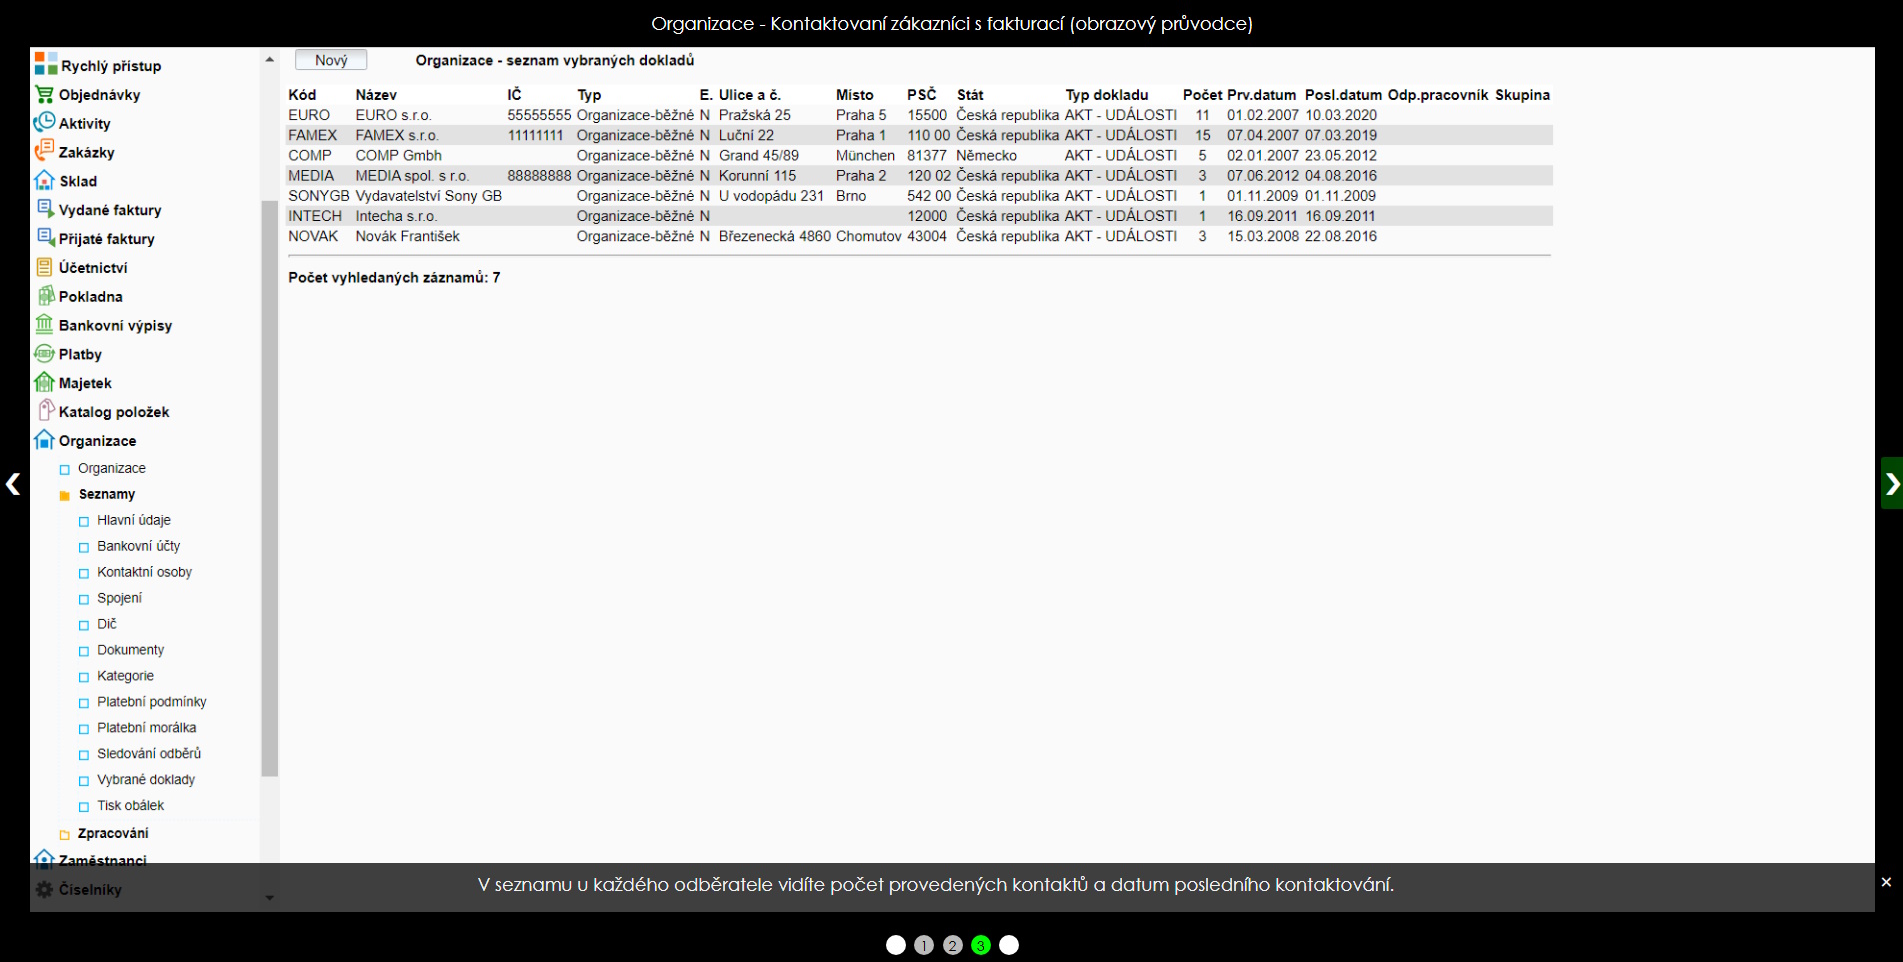The image size is (1903, 962).
Task: Collapse the Seznamy folder
Action: click(x=65, y=495)
